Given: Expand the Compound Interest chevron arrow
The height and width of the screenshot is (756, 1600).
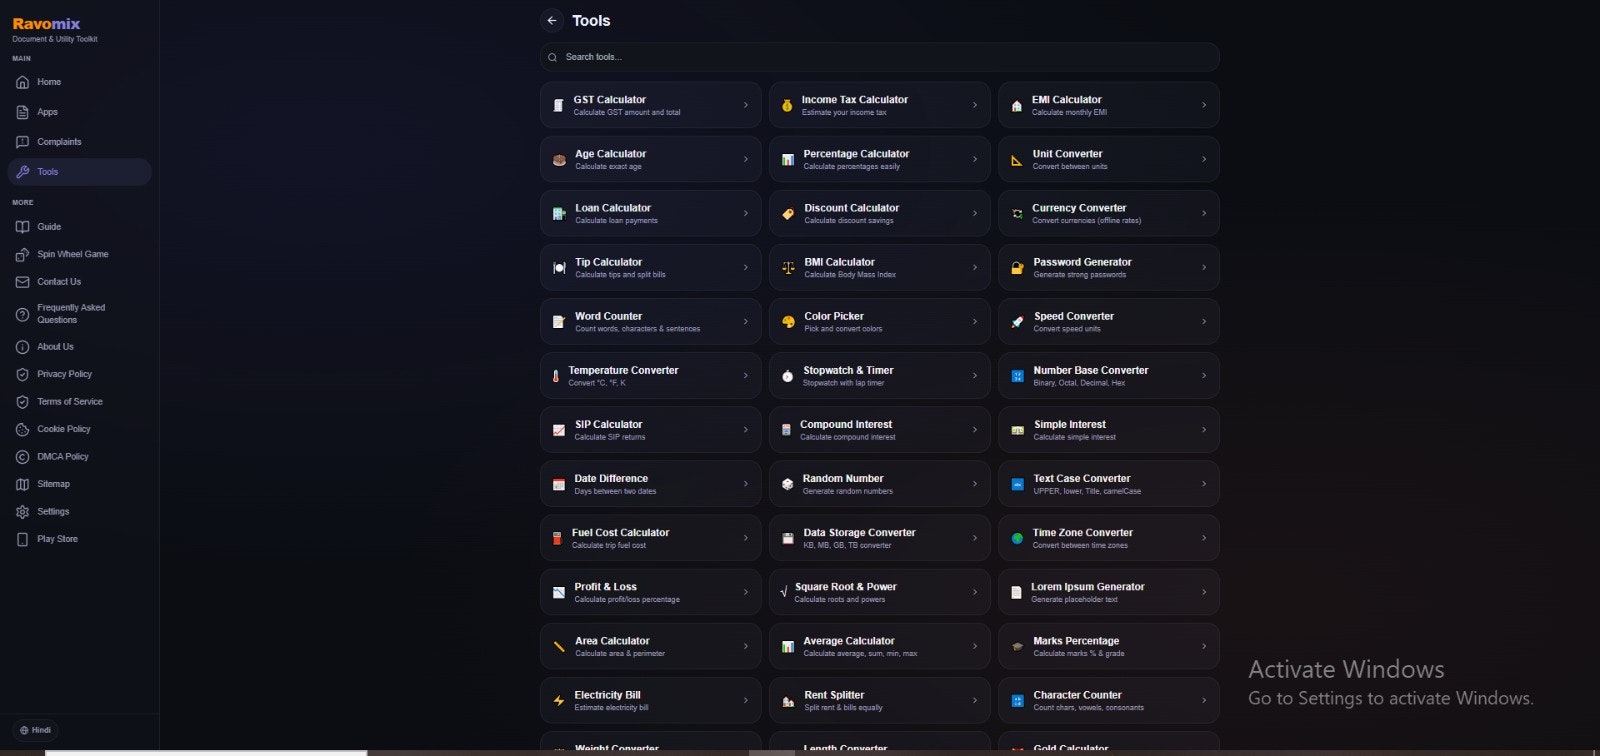Looking at the screenshot, I should click(x=975, y=430).
